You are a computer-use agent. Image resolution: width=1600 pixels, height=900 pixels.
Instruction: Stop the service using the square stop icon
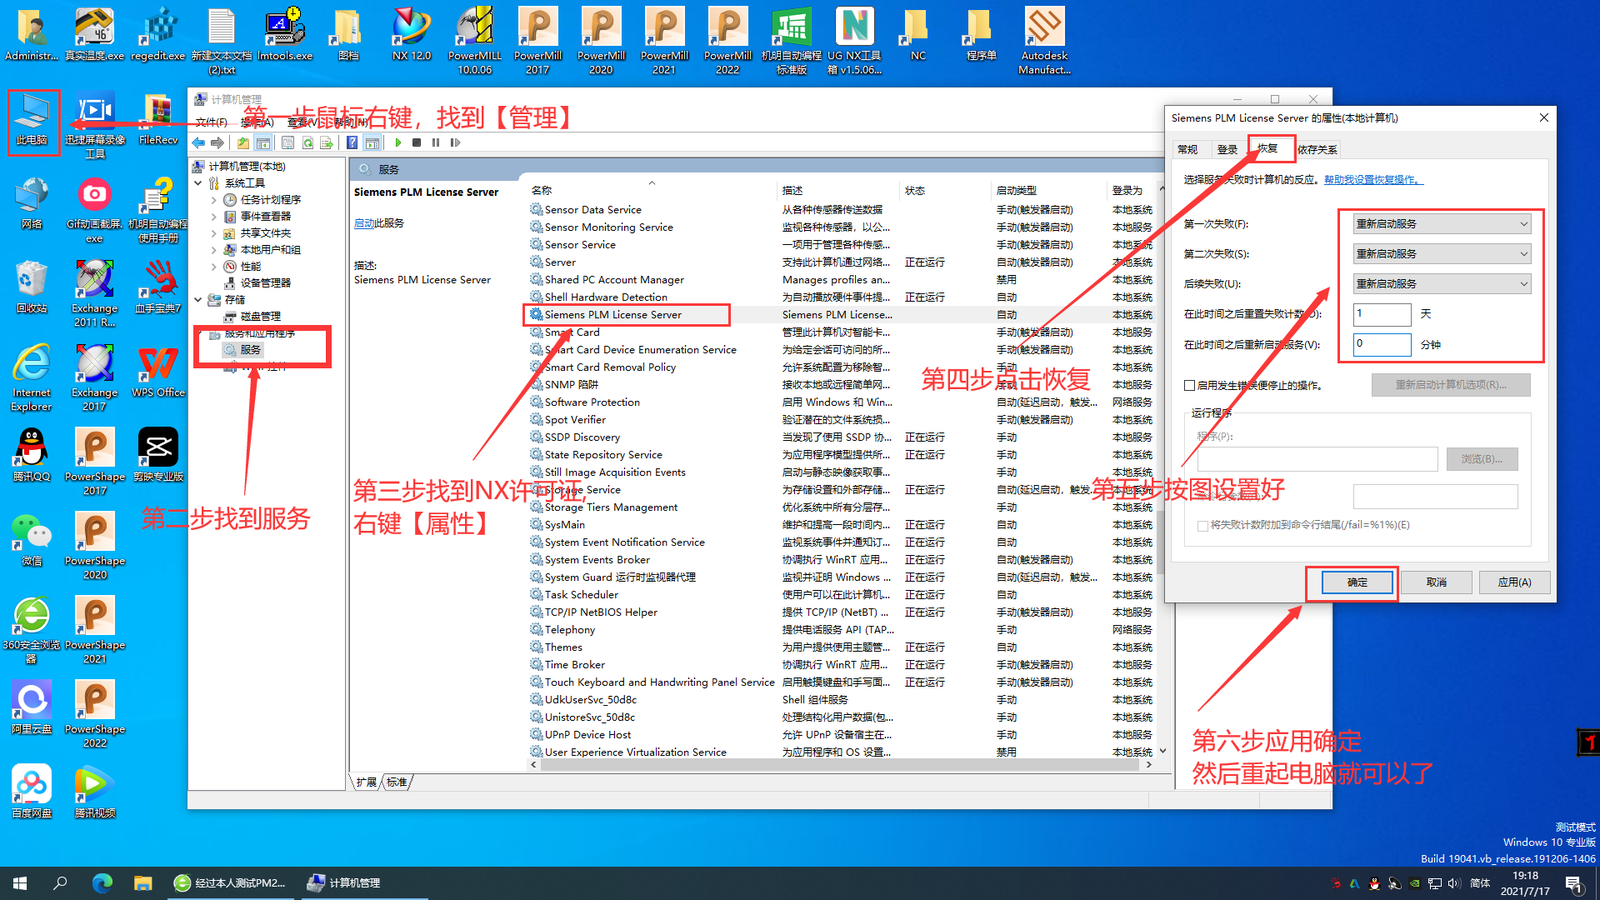tap(417, 143)
